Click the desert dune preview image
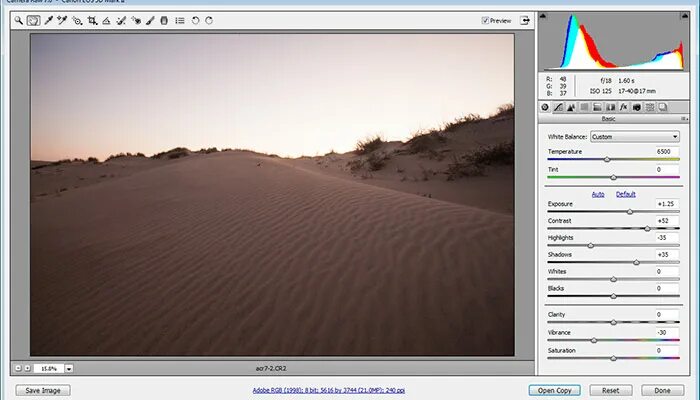The image size is (700, 400). (272, 195)
